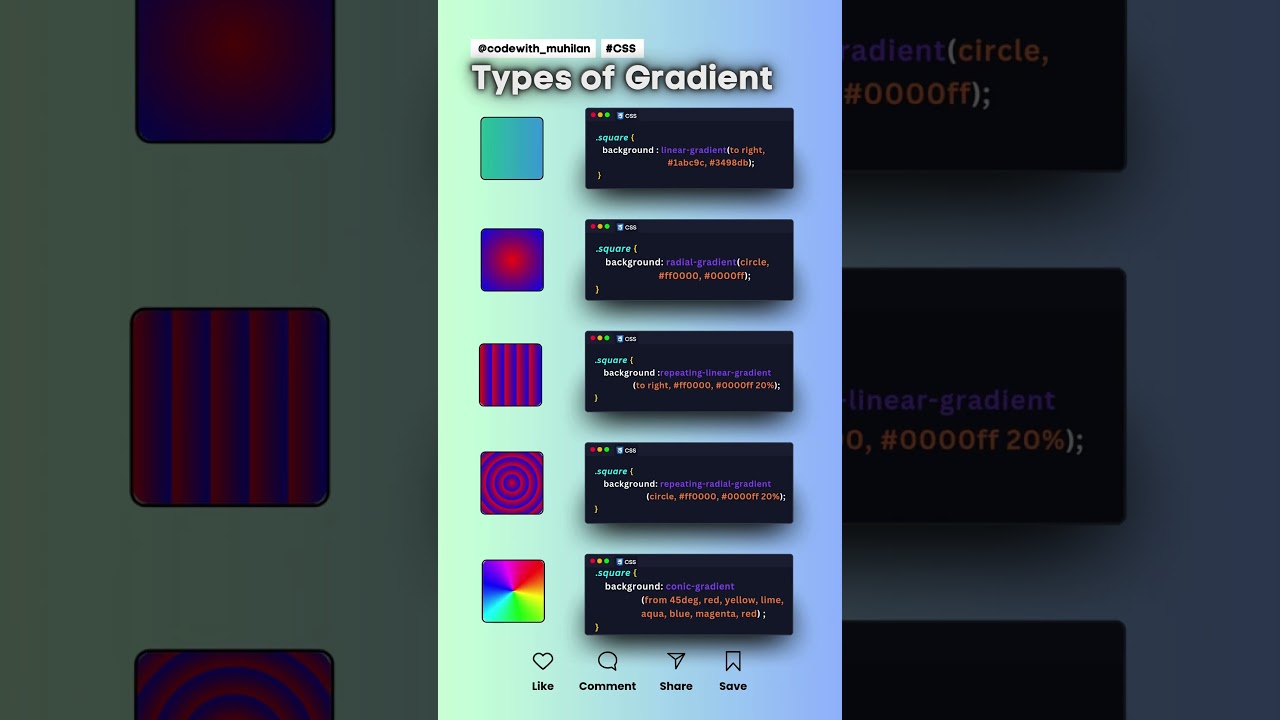Click the linear-gradient code snippet card

click(x=689, y=148)
